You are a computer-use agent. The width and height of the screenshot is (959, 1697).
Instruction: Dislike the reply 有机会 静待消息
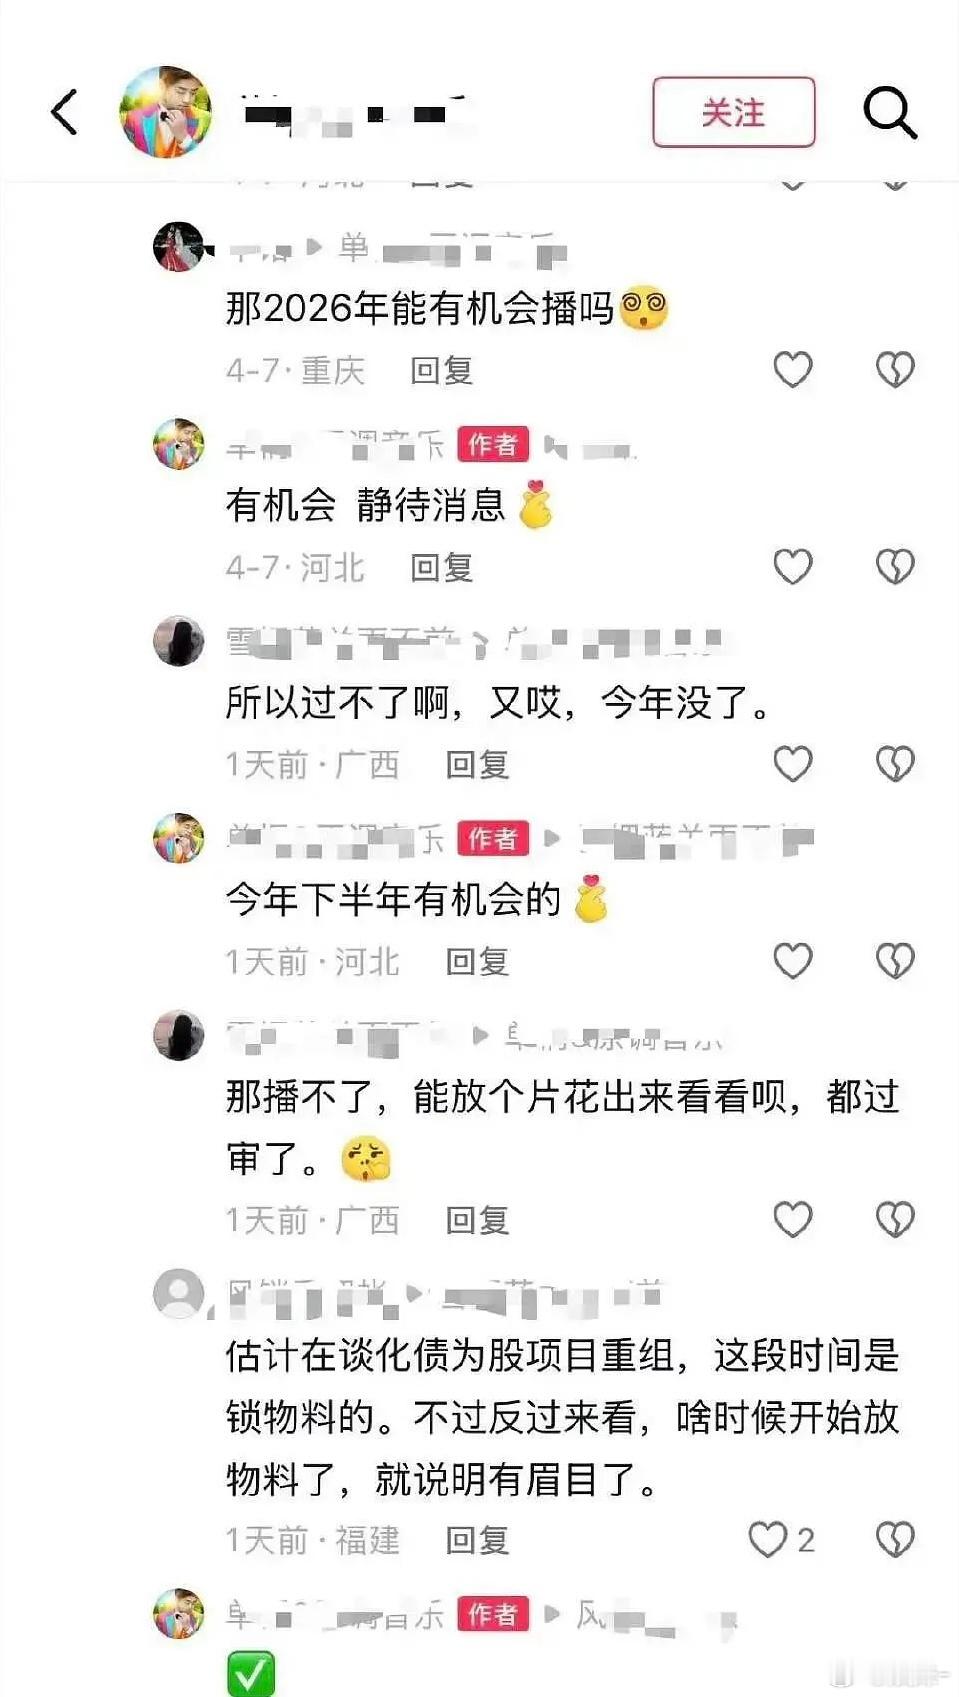coord(895,567)
